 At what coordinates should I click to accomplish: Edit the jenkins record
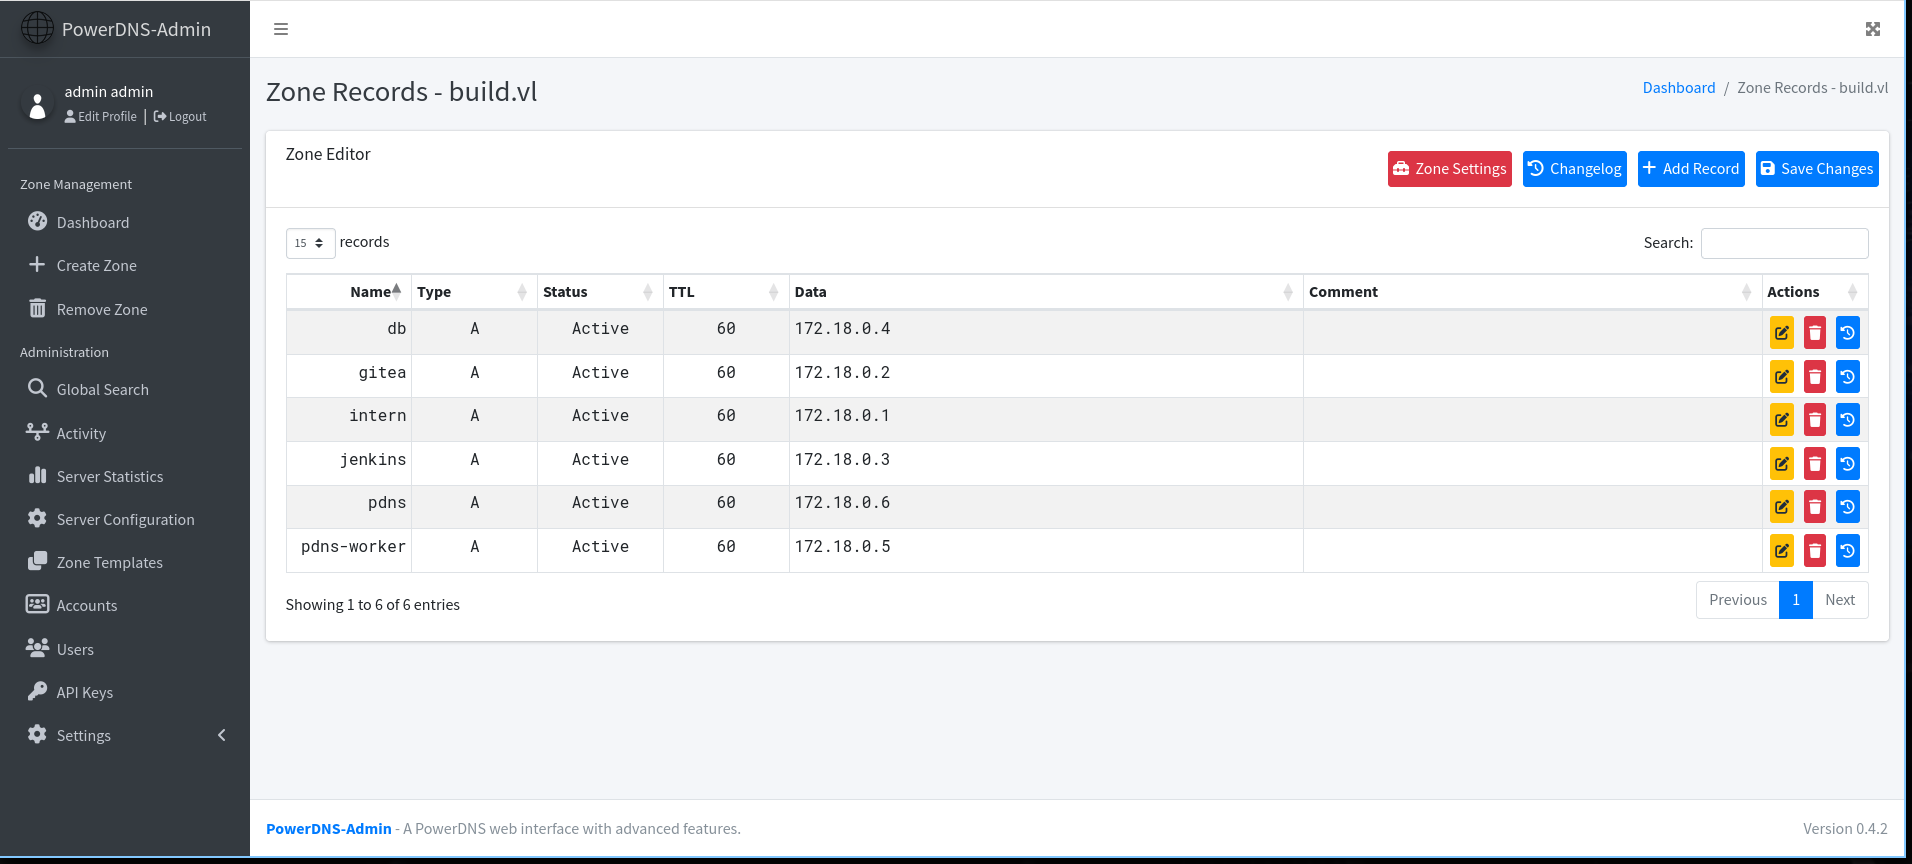click(1782, 464)
